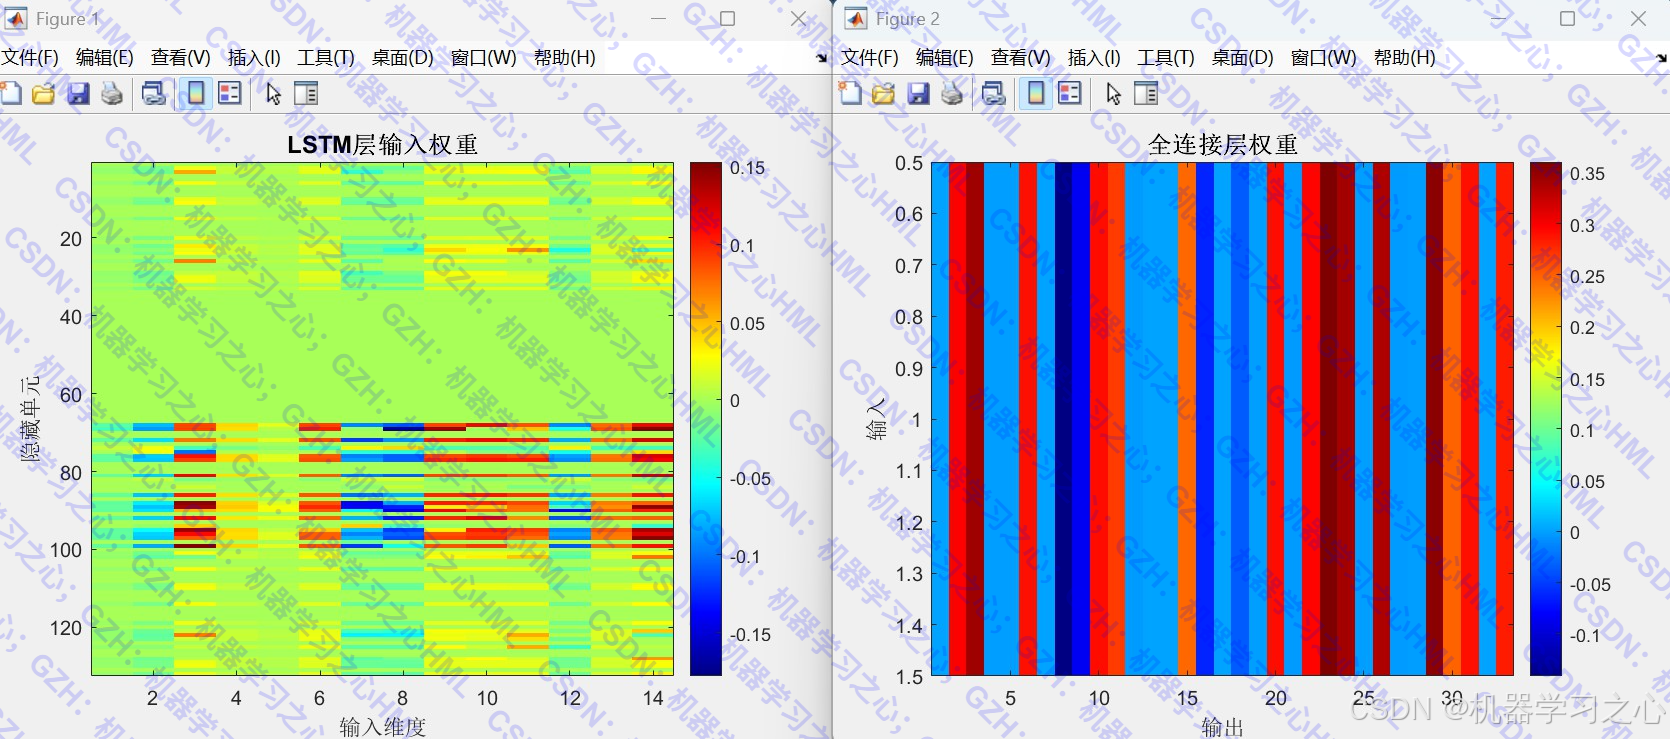Open 编辑(E) menu in Figure 2
The image size is (1670, 739).
945,58
